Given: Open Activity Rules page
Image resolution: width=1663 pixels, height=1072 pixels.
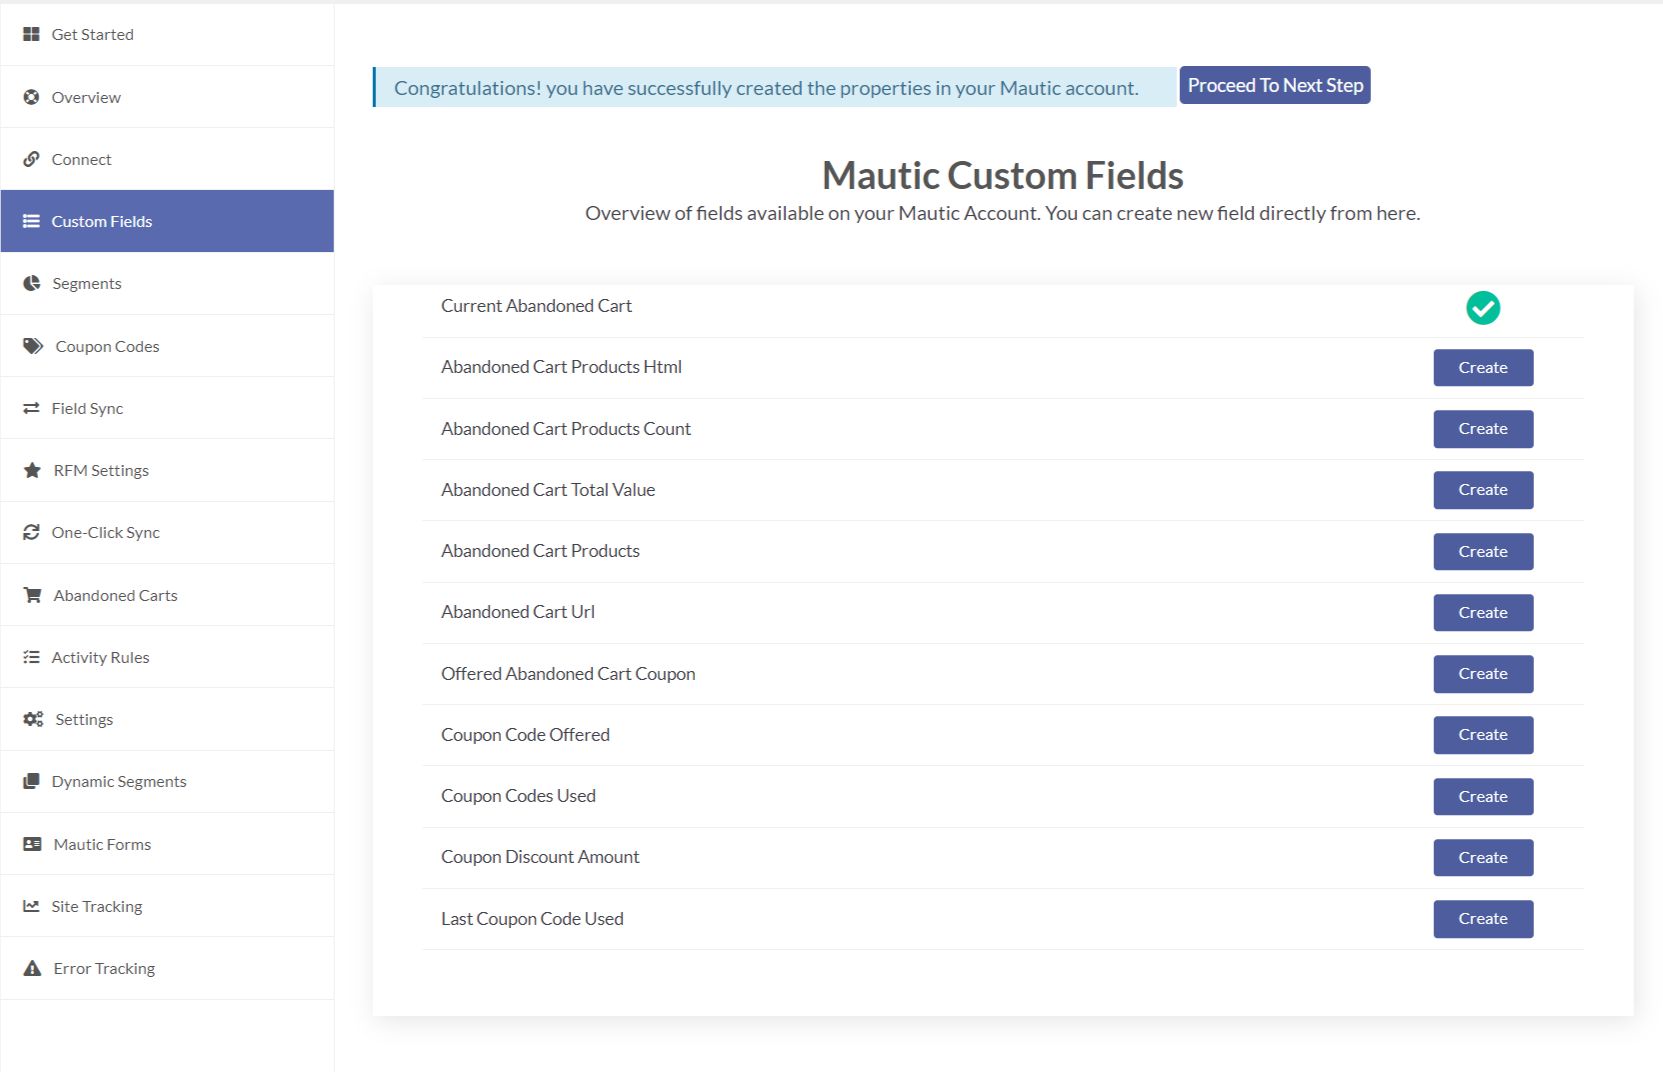Looking at the screenshot, I should (x=167, y=657).
